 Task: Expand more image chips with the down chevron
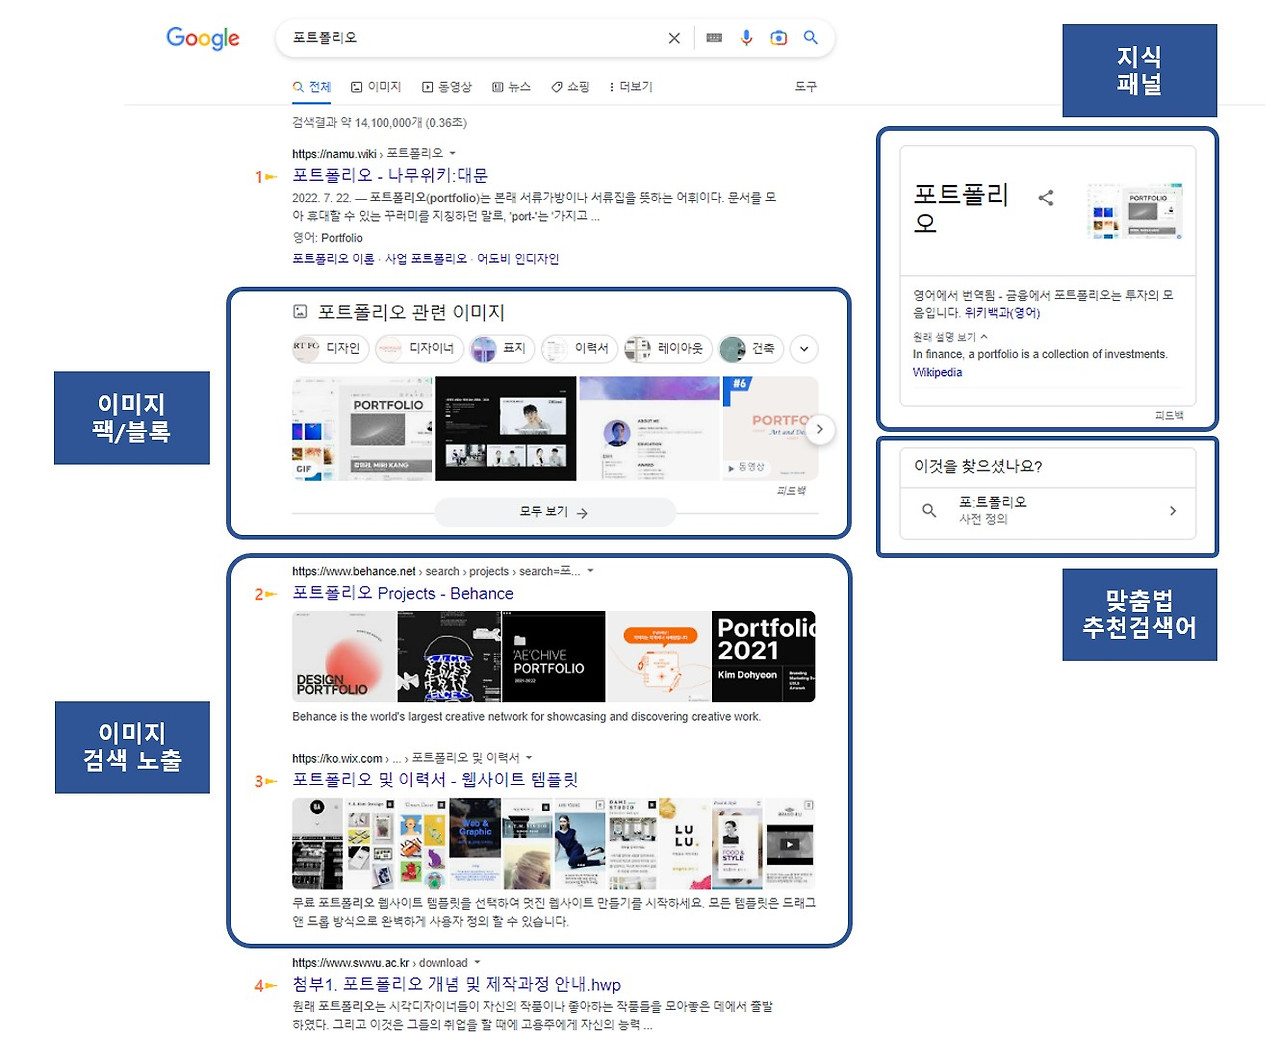(804, 349)
